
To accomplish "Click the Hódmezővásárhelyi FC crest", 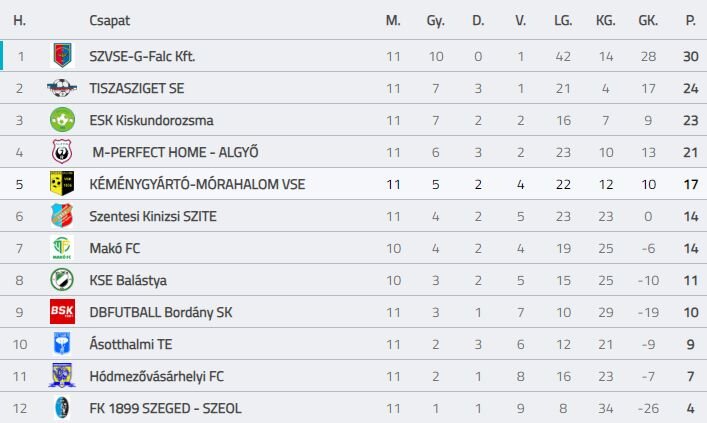I will point(62,375).
